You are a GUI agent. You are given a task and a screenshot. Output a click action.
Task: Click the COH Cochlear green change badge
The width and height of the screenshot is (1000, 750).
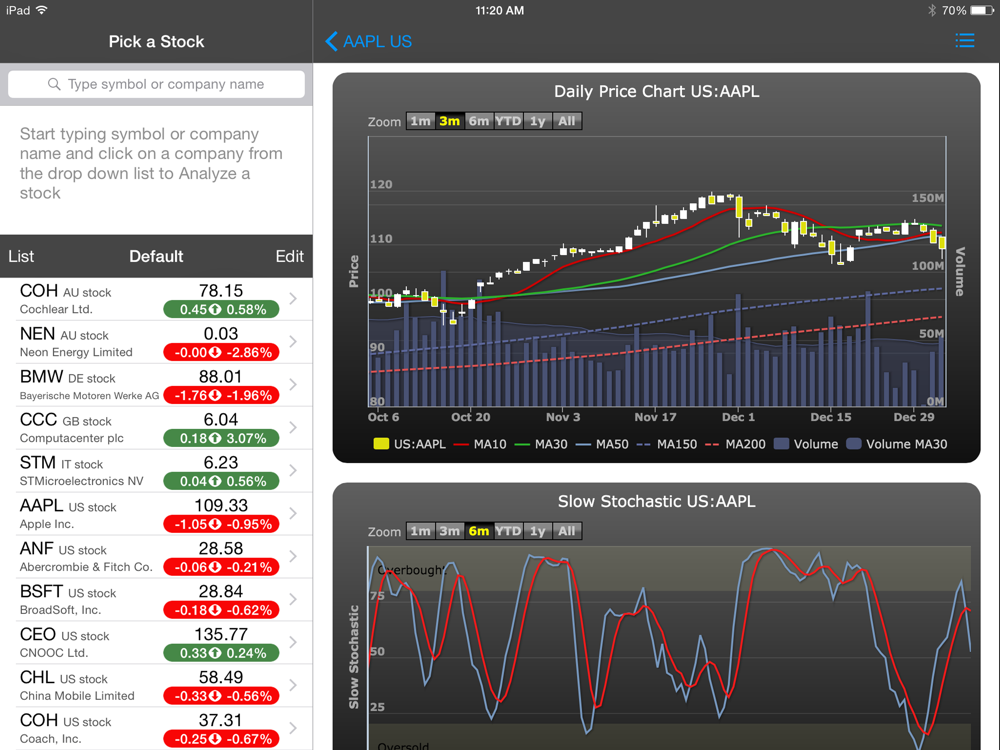coord(221,309)
